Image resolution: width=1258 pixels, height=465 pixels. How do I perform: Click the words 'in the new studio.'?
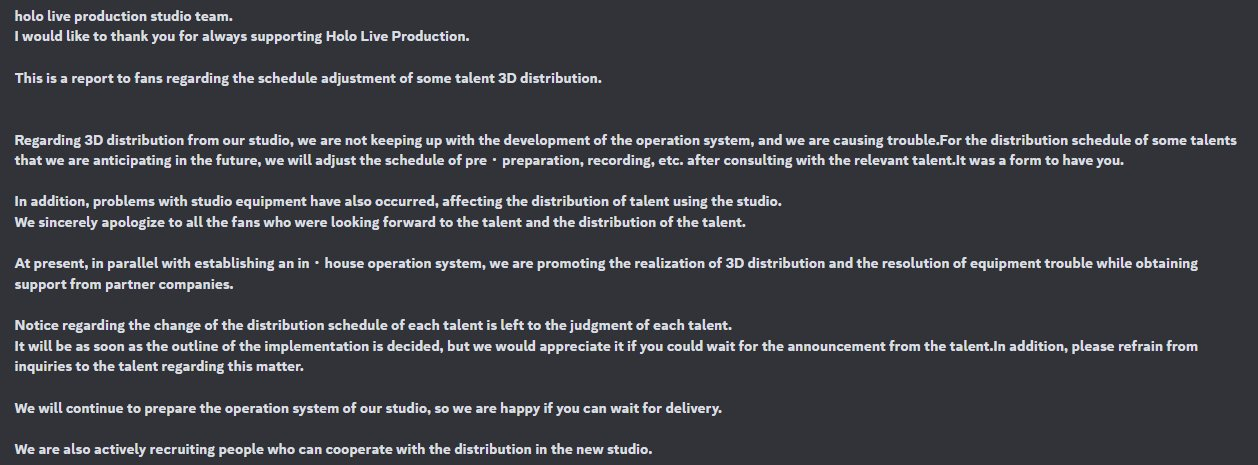tap(593, 449)
